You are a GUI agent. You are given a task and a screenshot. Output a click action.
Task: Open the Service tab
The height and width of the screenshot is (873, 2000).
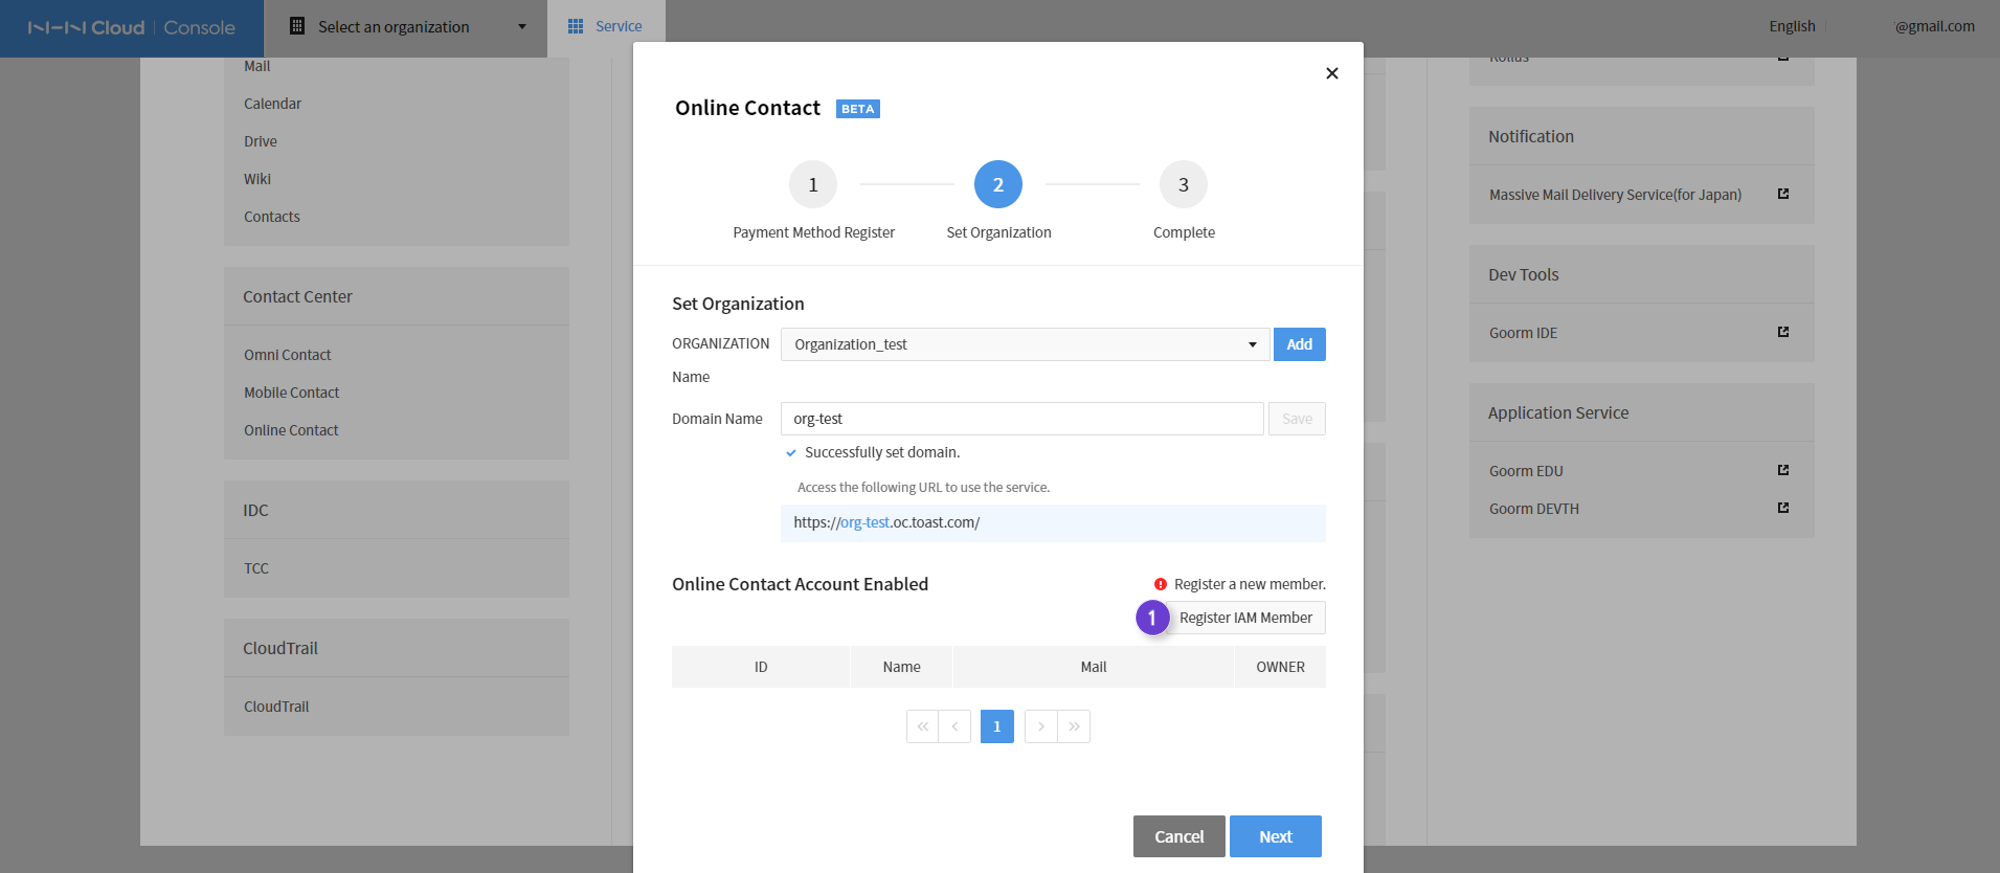[605, 27]
